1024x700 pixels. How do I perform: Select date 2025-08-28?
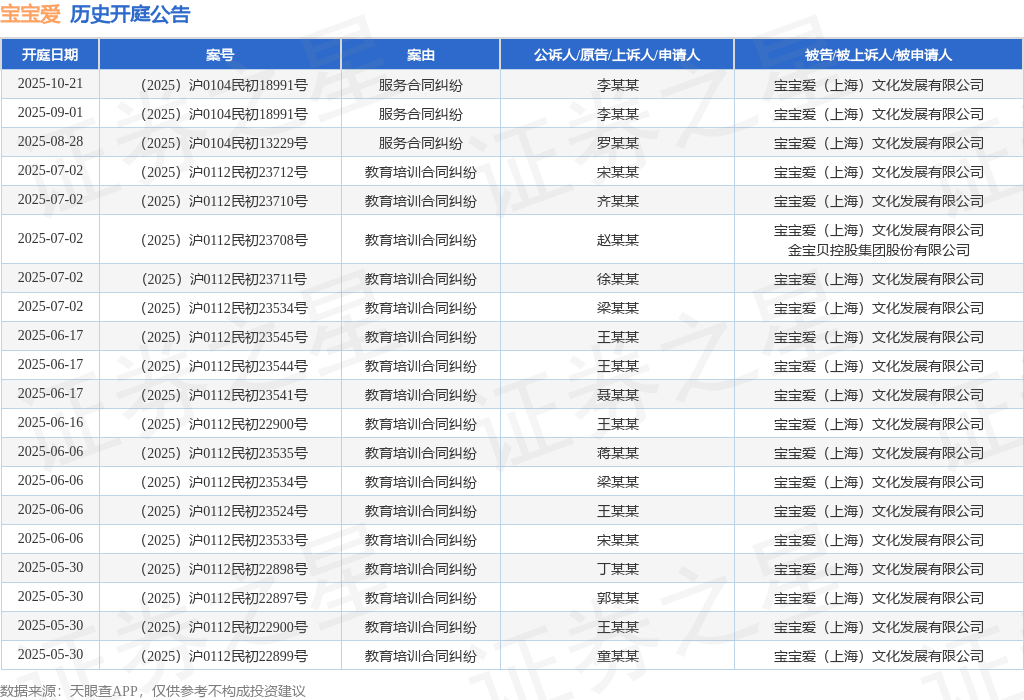50,142
